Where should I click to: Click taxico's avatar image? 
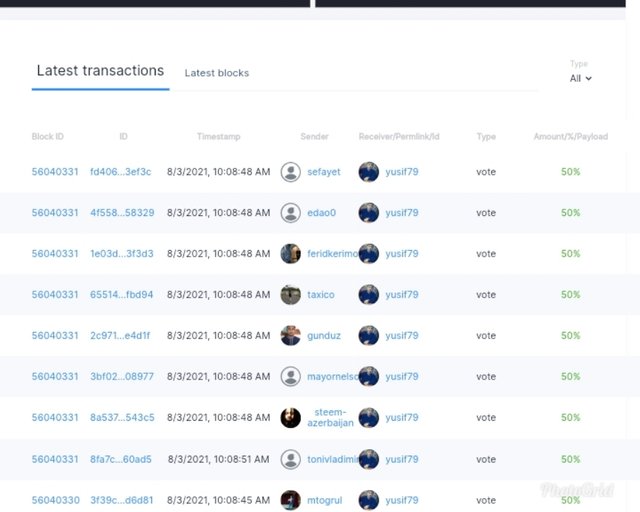pyautogui.click(x=291, y=294)
